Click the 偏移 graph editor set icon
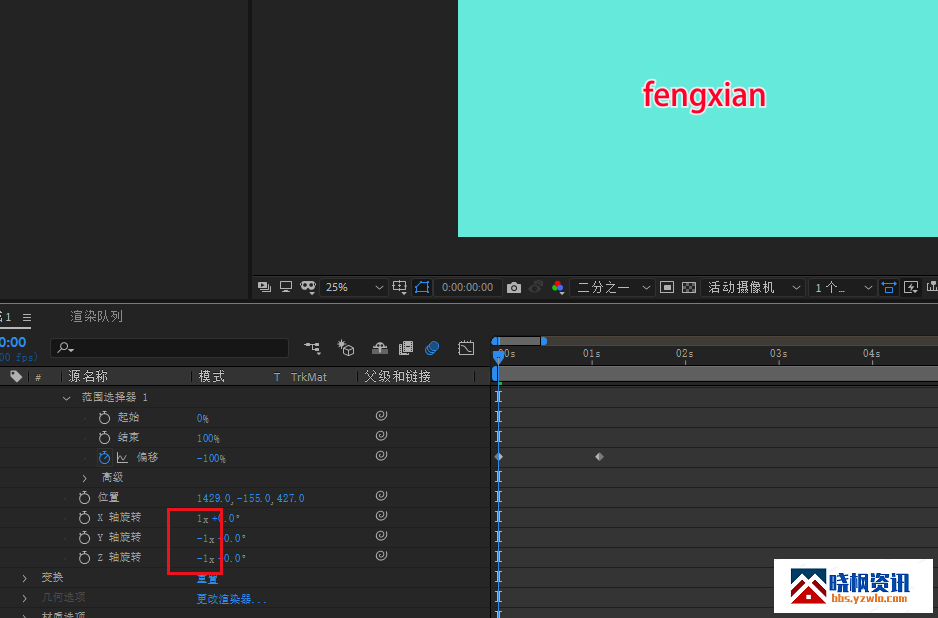 123,458
